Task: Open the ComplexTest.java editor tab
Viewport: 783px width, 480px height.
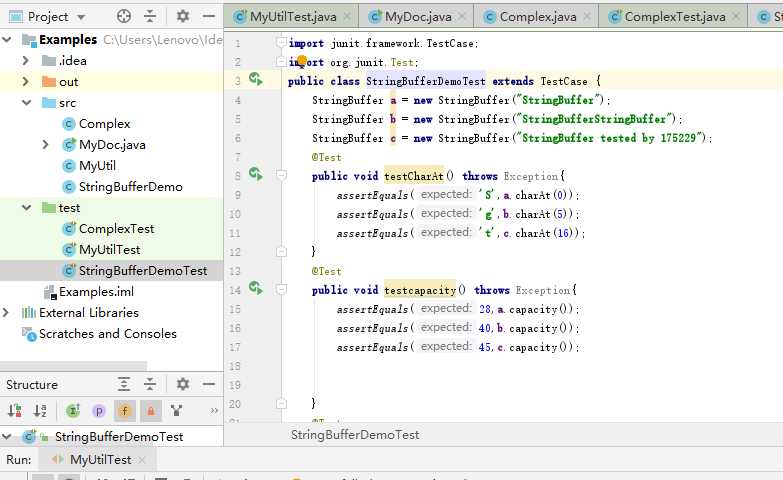Action: pyautogui.click(x=674, y=17)
